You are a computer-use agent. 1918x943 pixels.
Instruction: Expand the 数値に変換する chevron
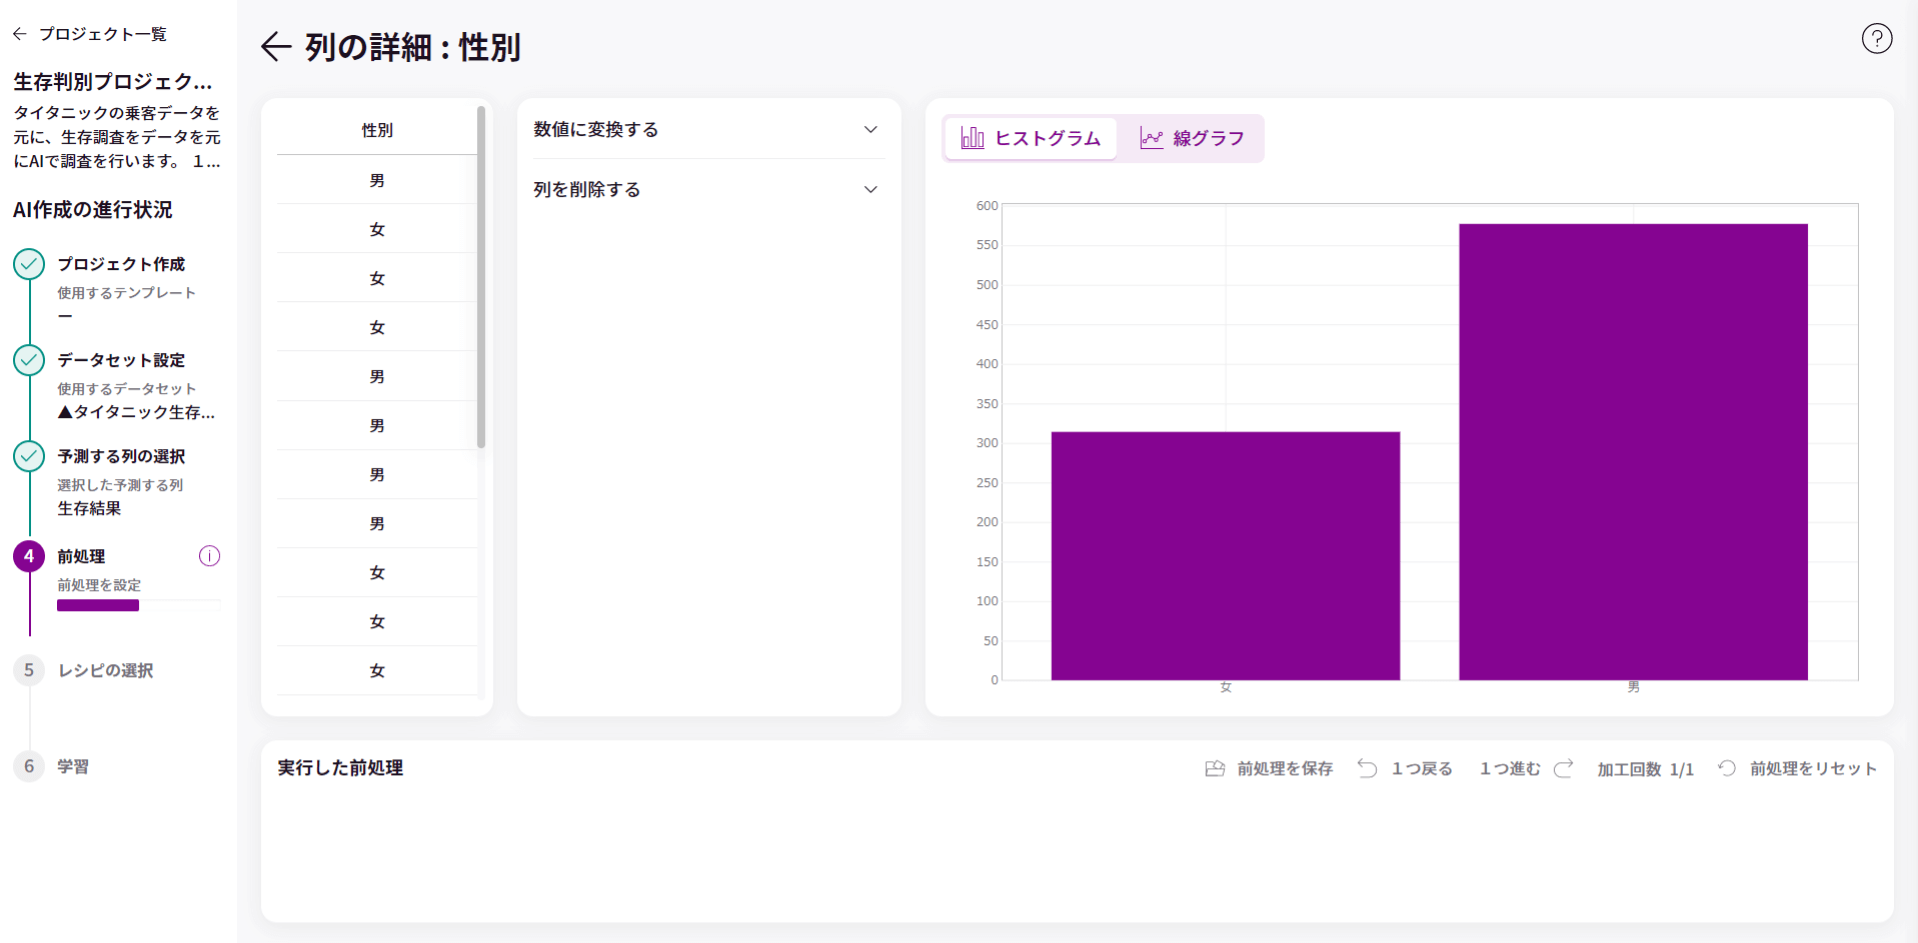pos(870,130)
